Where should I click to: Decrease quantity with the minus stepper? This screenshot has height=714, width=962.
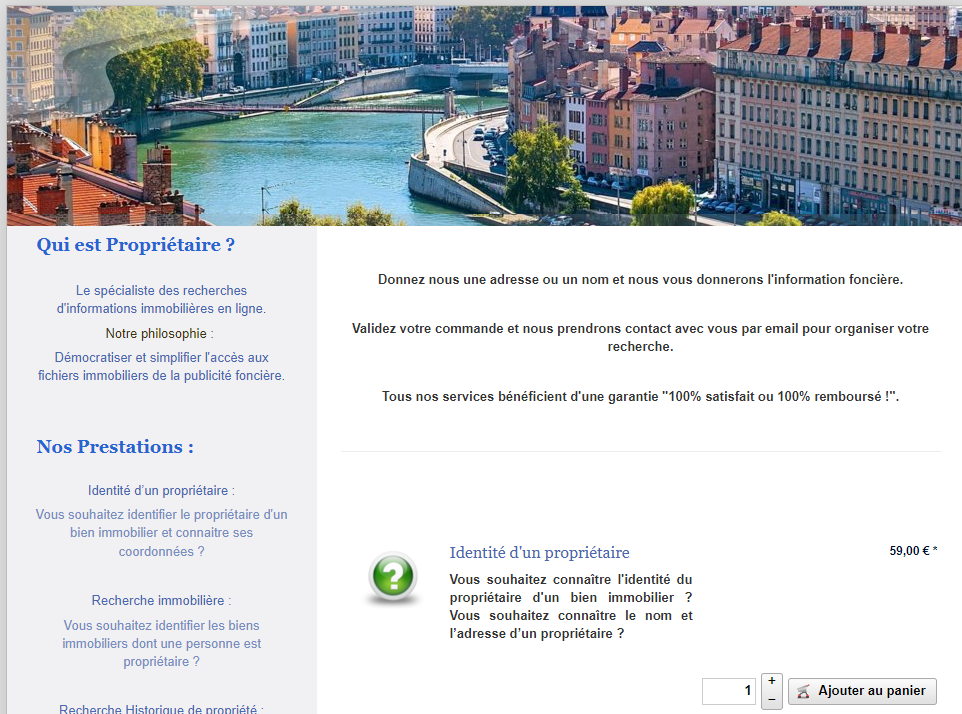pos(772,699)
